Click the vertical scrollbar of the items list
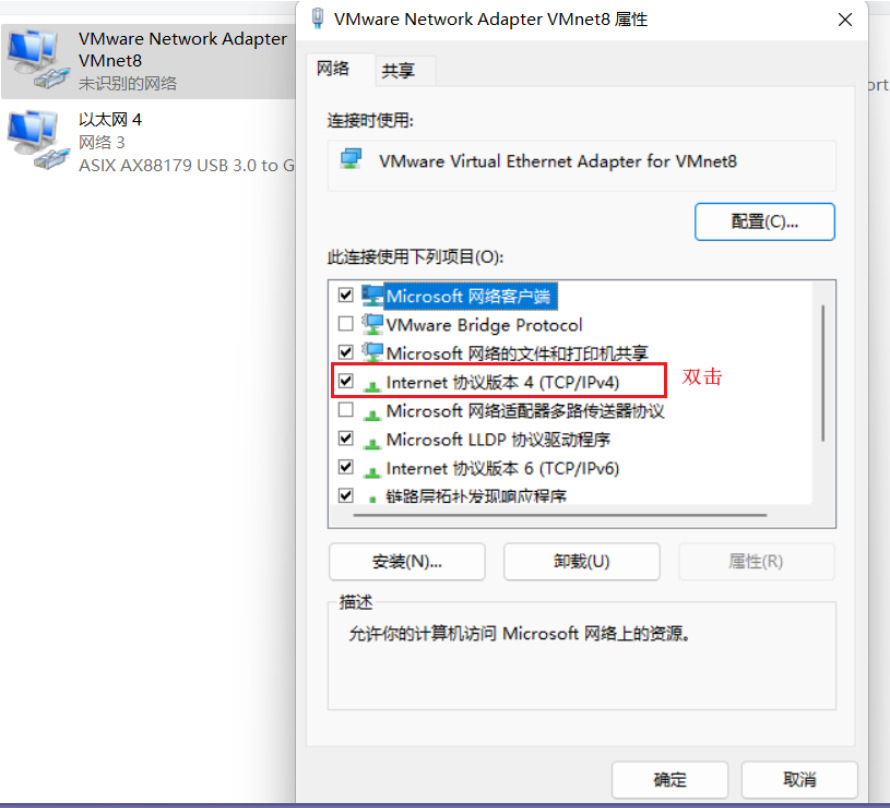Screen dimensions: 890x808 click(823, 373)
